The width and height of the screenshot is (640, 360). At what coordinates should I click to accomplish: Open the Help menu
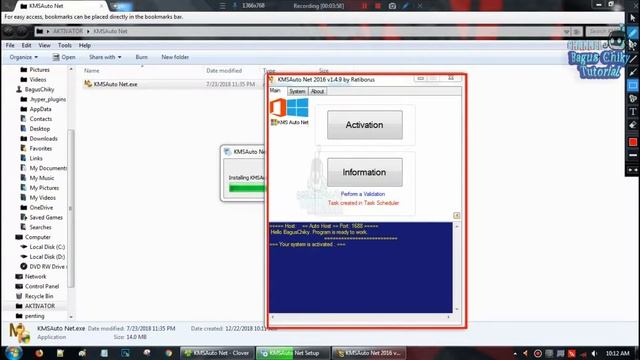[84, 45]
